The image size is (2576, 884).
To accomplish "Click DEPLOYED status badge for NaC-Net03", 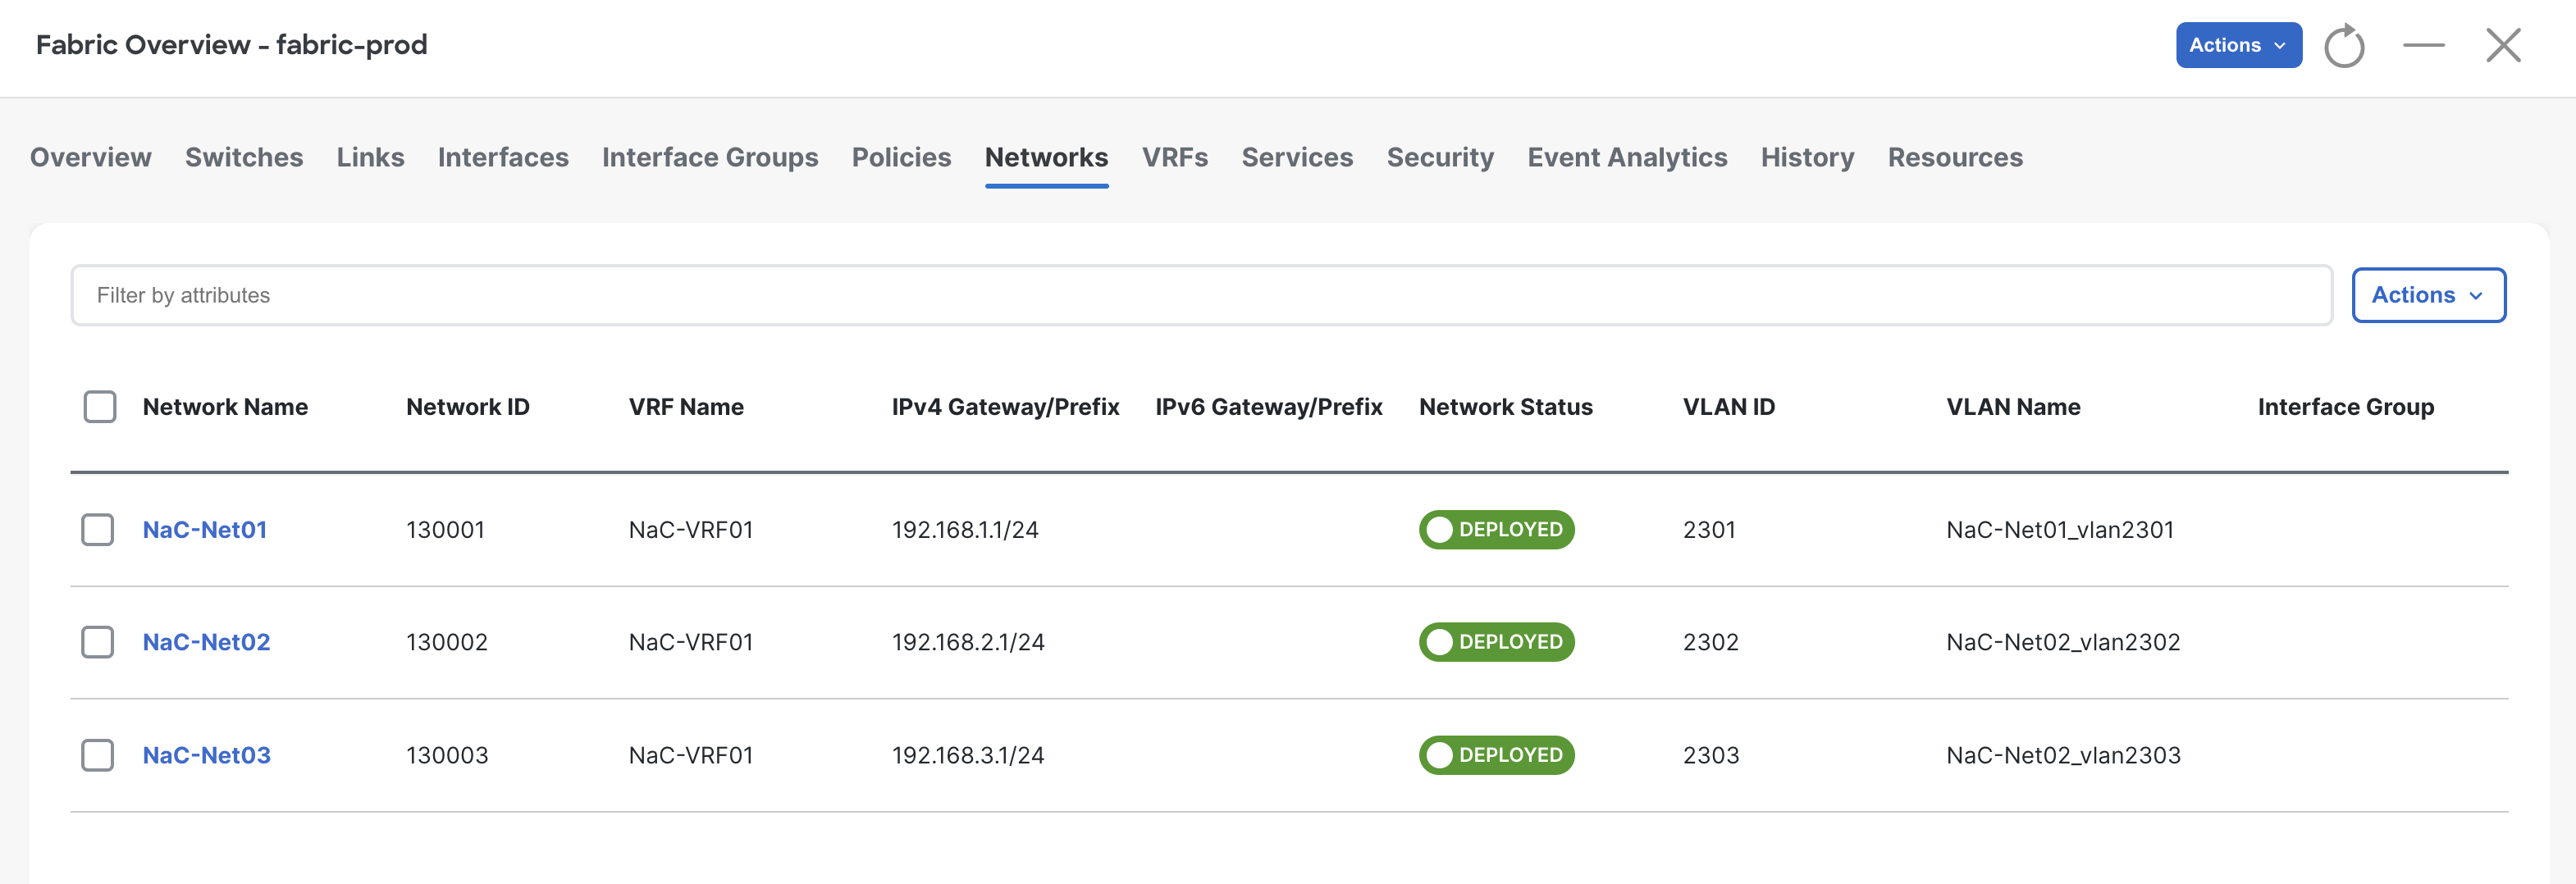I will click(1496, 755).
